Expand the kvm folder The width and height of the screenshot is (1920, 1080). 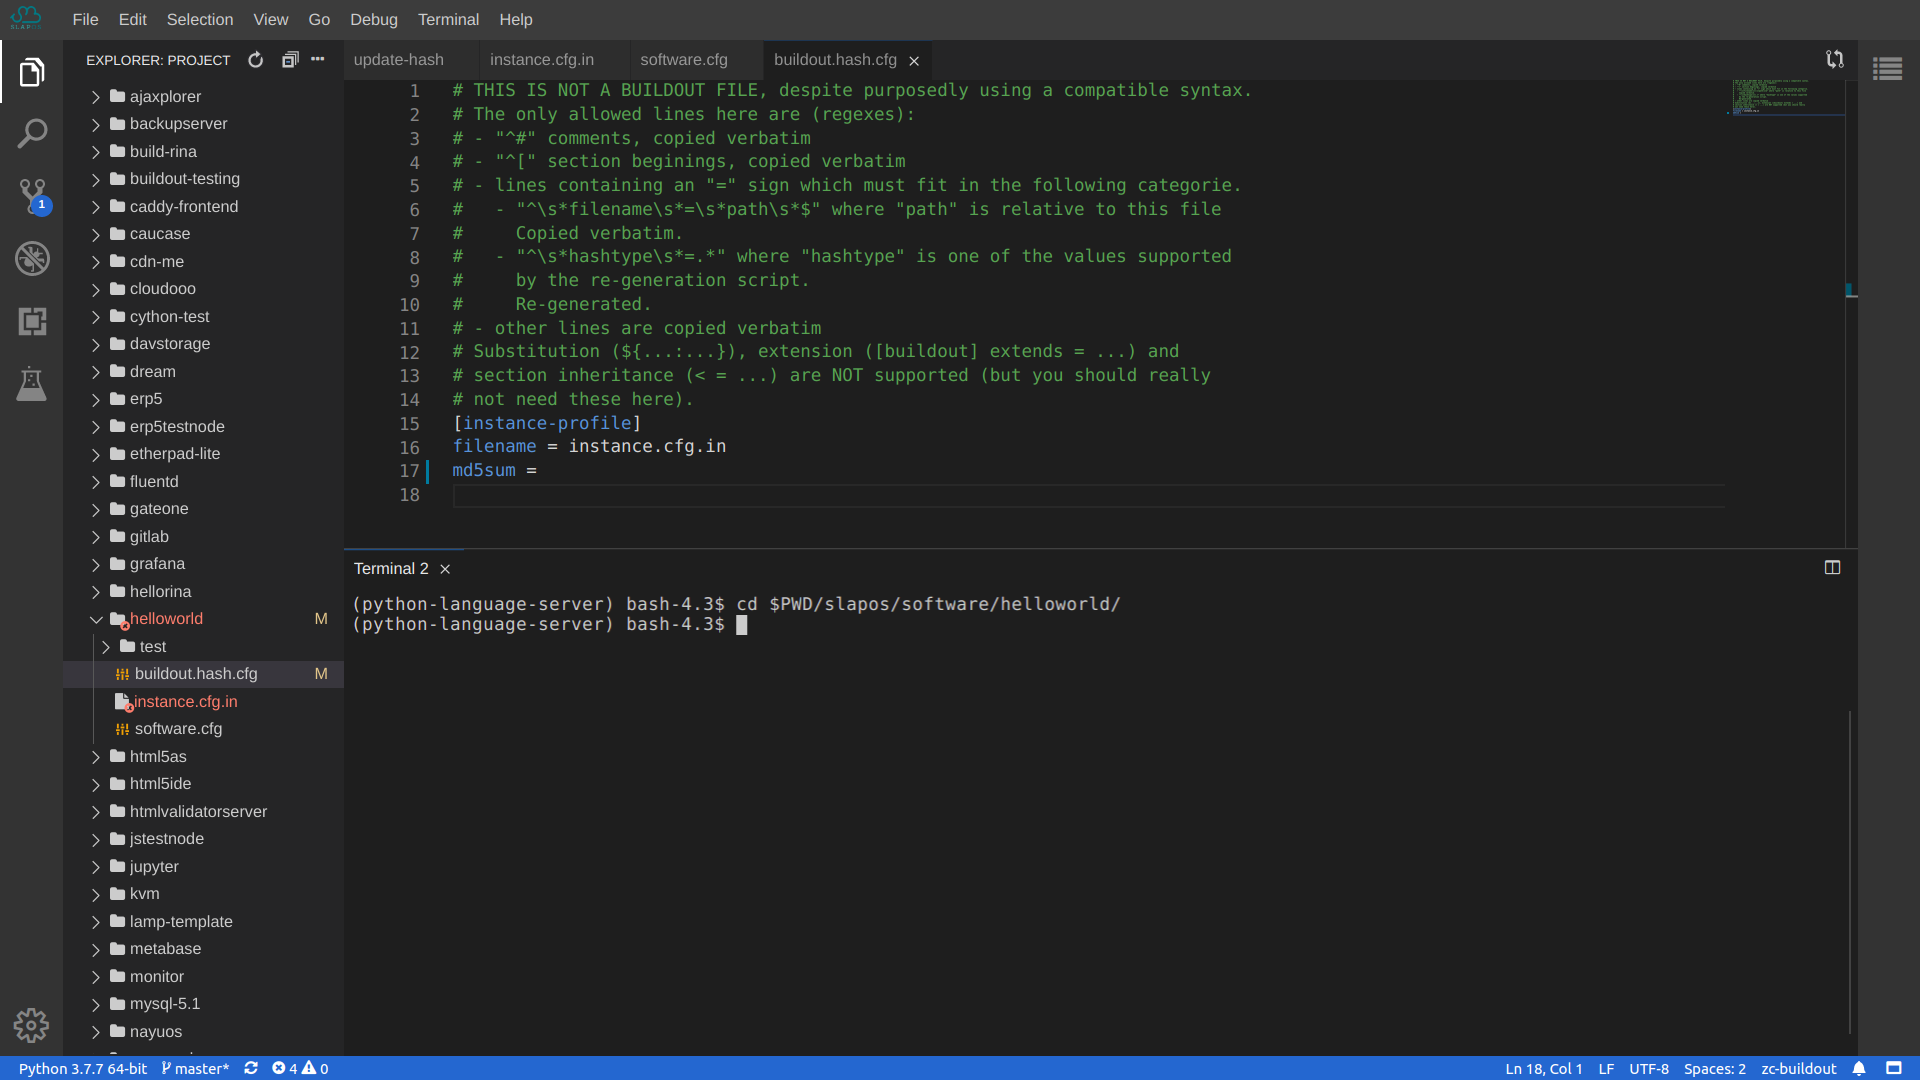(96, 894)
